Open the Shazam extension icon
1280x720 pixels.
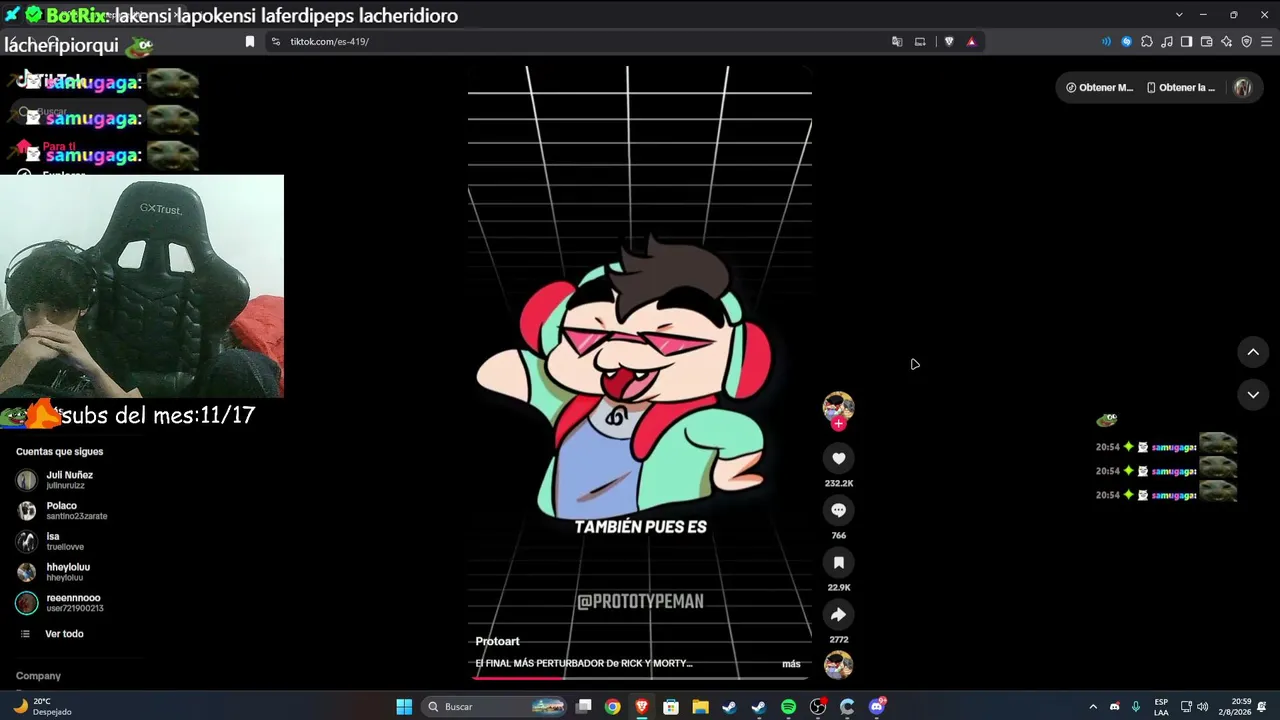(1127, 42)
